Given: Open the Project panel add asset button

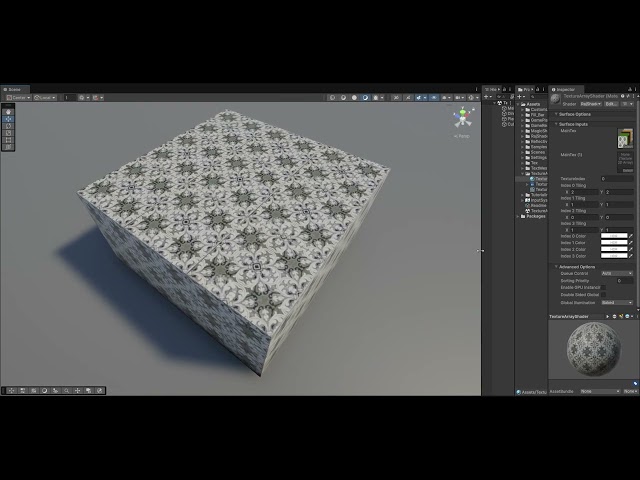Looking at the screenshot, I should (x=521, y=97).
